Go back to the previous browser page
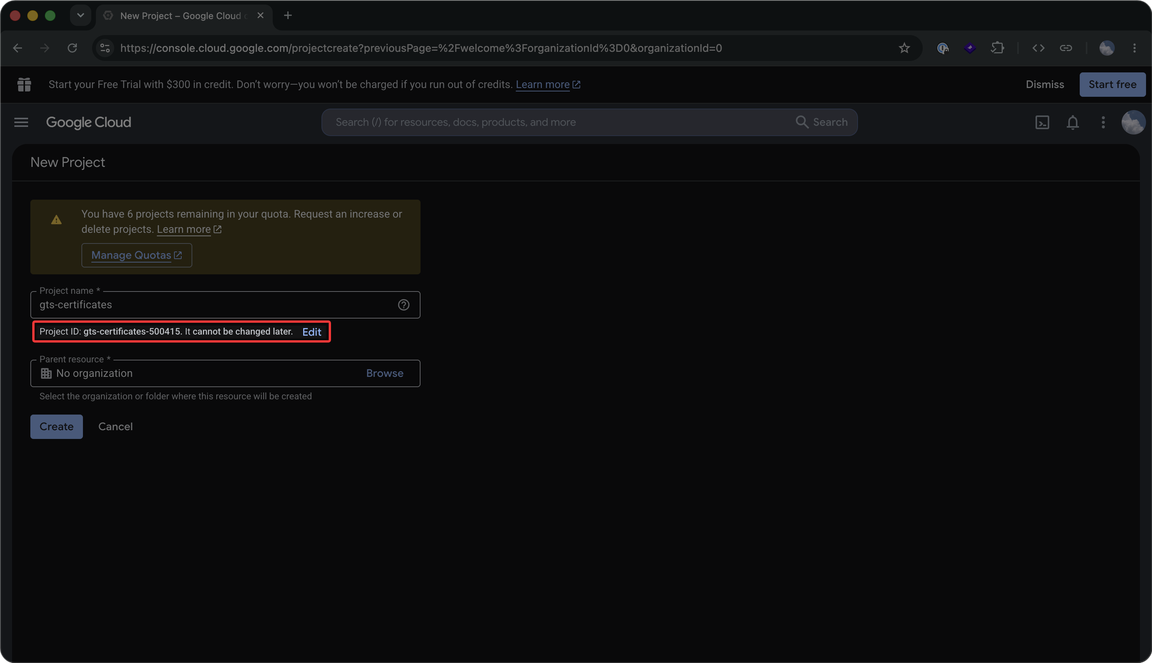1152x663 pixels. tap(18, 48)
